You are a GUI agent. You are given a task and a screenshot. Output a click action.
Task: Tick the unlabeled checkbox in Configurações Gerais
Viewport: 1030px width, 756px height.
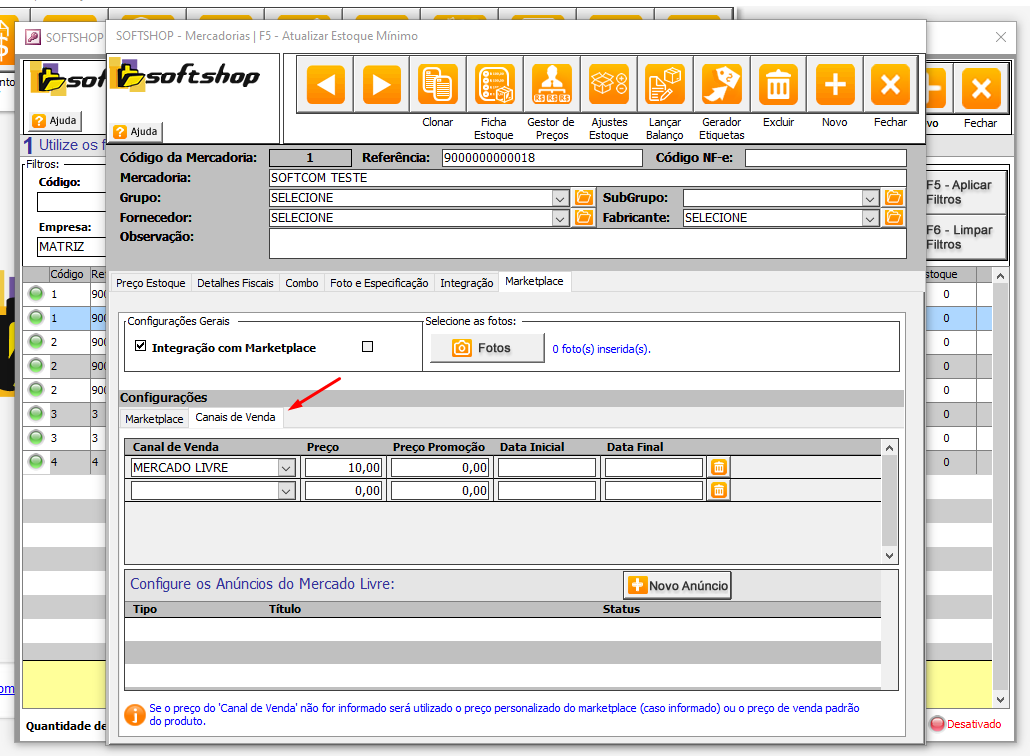pyautogui.click(x=367, y=347)
